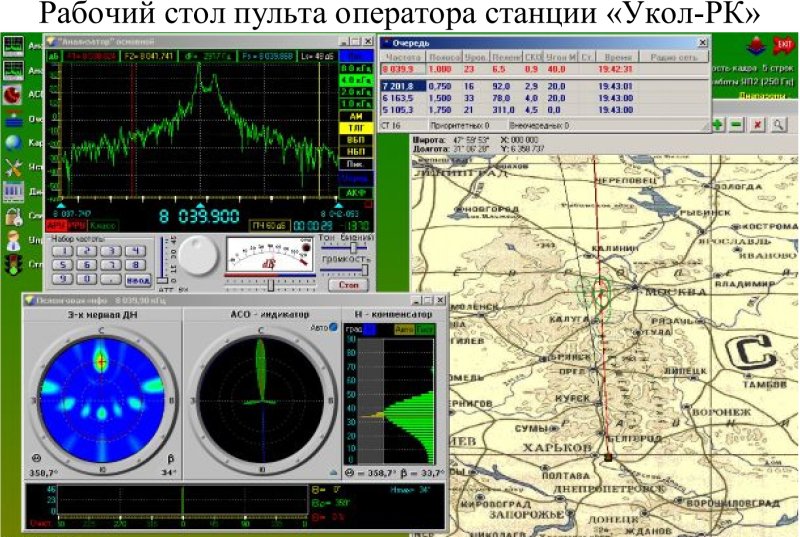The image size is (800, 537).
Task: Select queue row 8 039.9
Action: pos(544,69)
